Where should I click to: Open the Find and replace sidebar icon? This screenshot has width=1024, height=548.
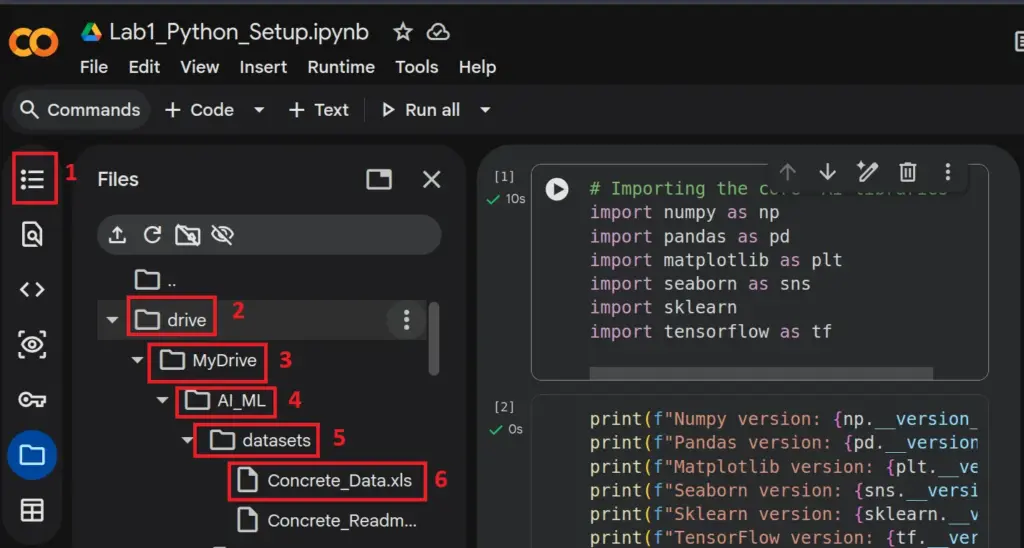(x=32, y=234)
